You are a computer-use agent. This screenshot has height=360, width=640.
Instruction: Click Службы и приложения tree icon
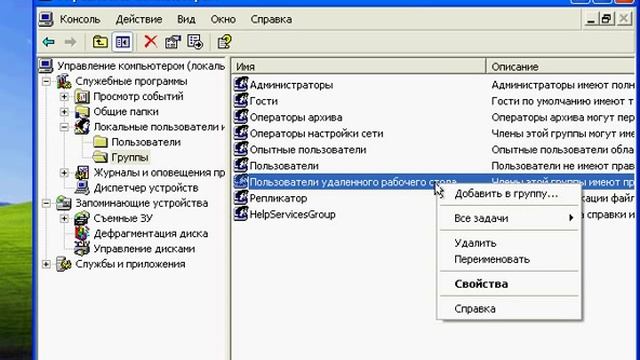tap(64, 264)
